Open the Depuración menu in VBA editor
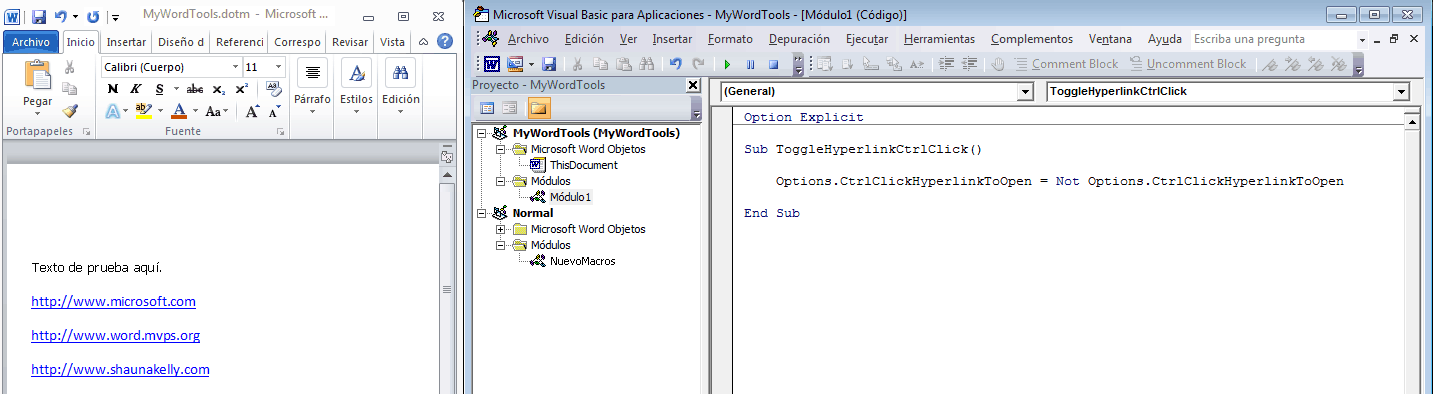This screenshot has width=1434, height=394. (799, 39)
